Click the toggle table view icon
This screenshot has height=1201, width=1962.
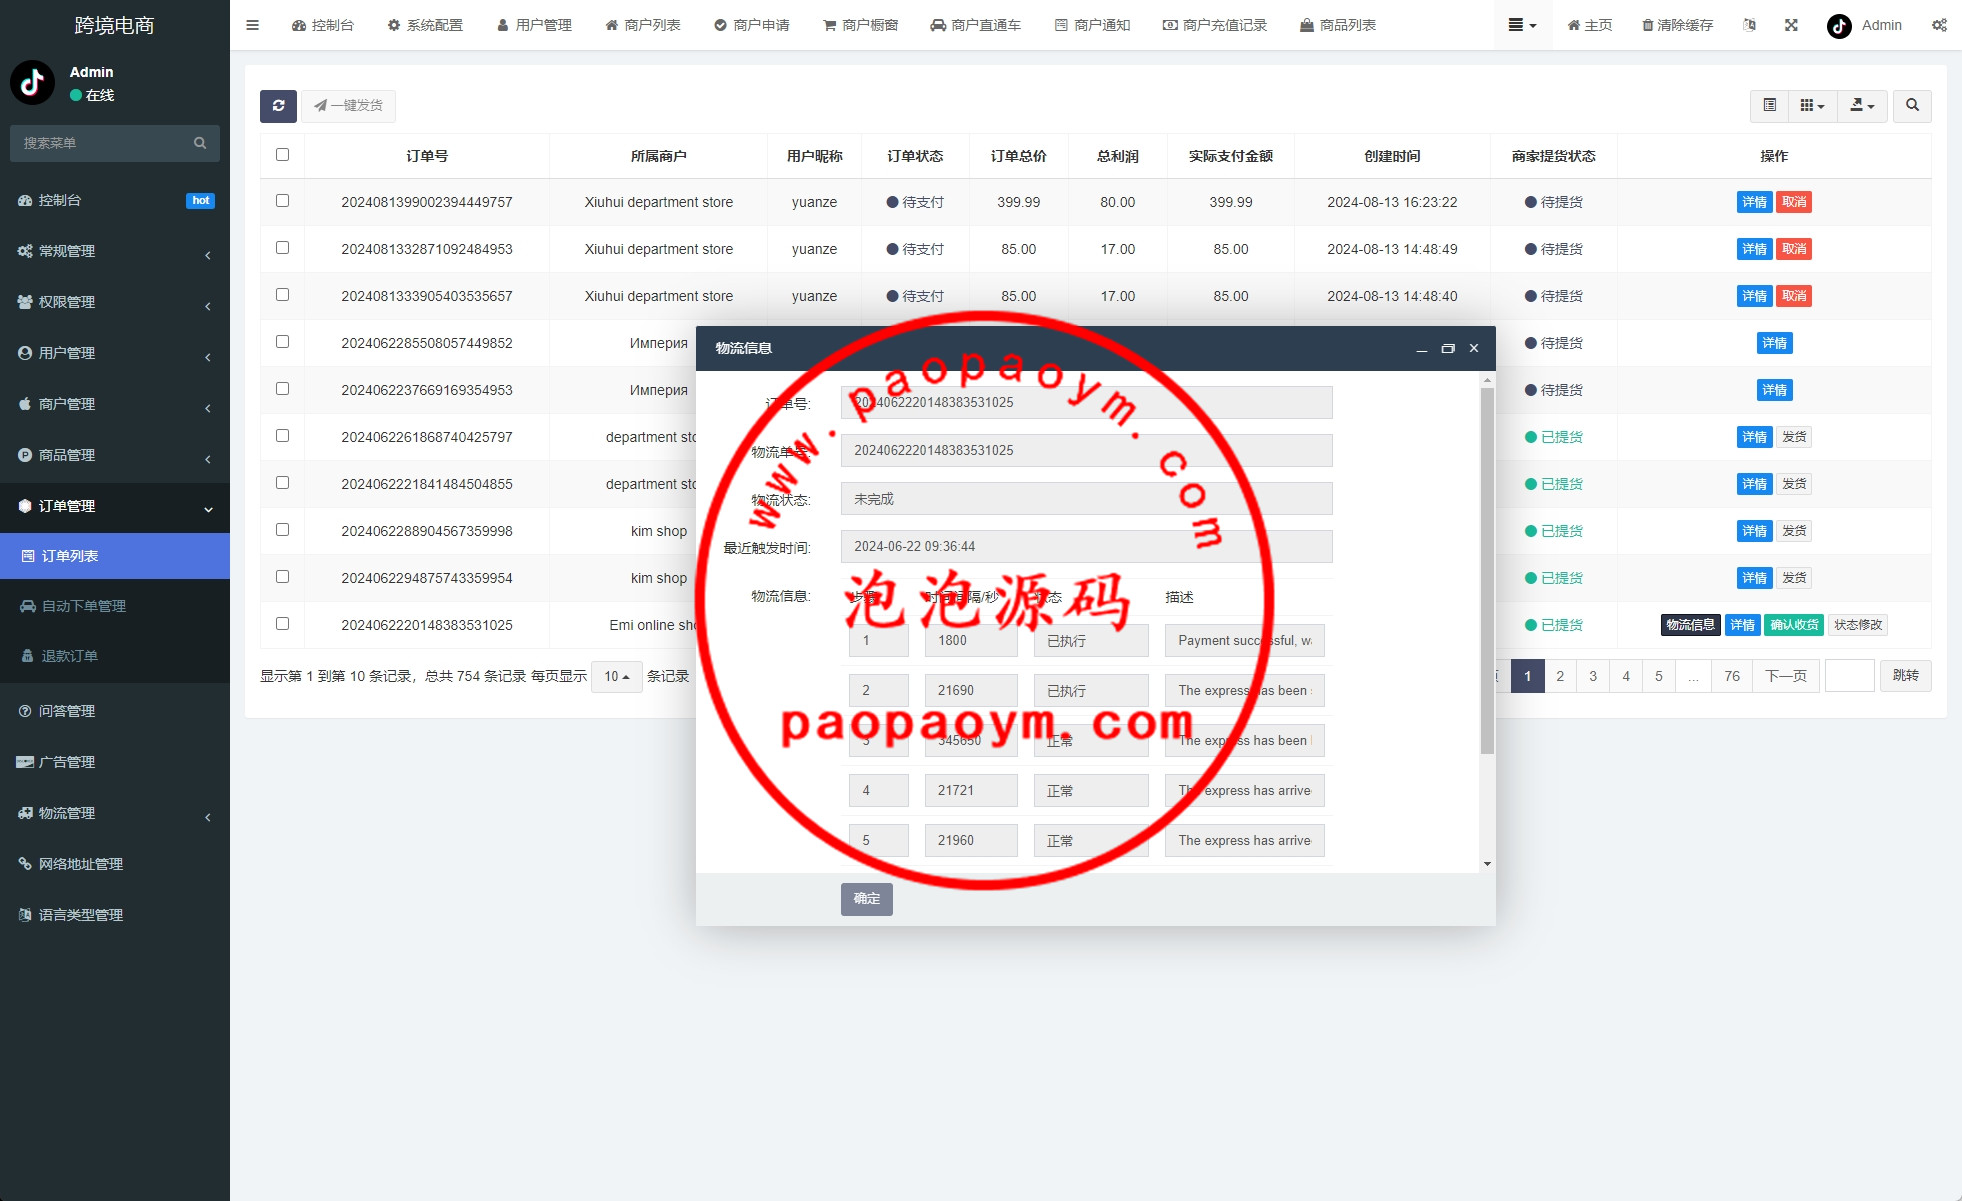click(1769, 106)
